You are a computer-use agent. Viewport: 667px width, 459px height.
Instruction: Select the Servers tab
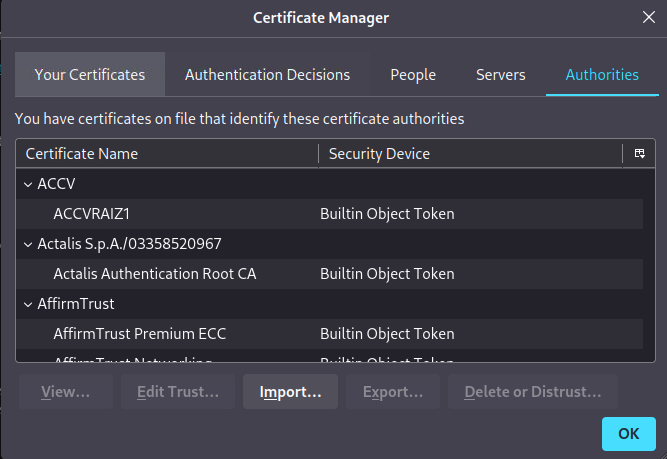tap(500, 75)
